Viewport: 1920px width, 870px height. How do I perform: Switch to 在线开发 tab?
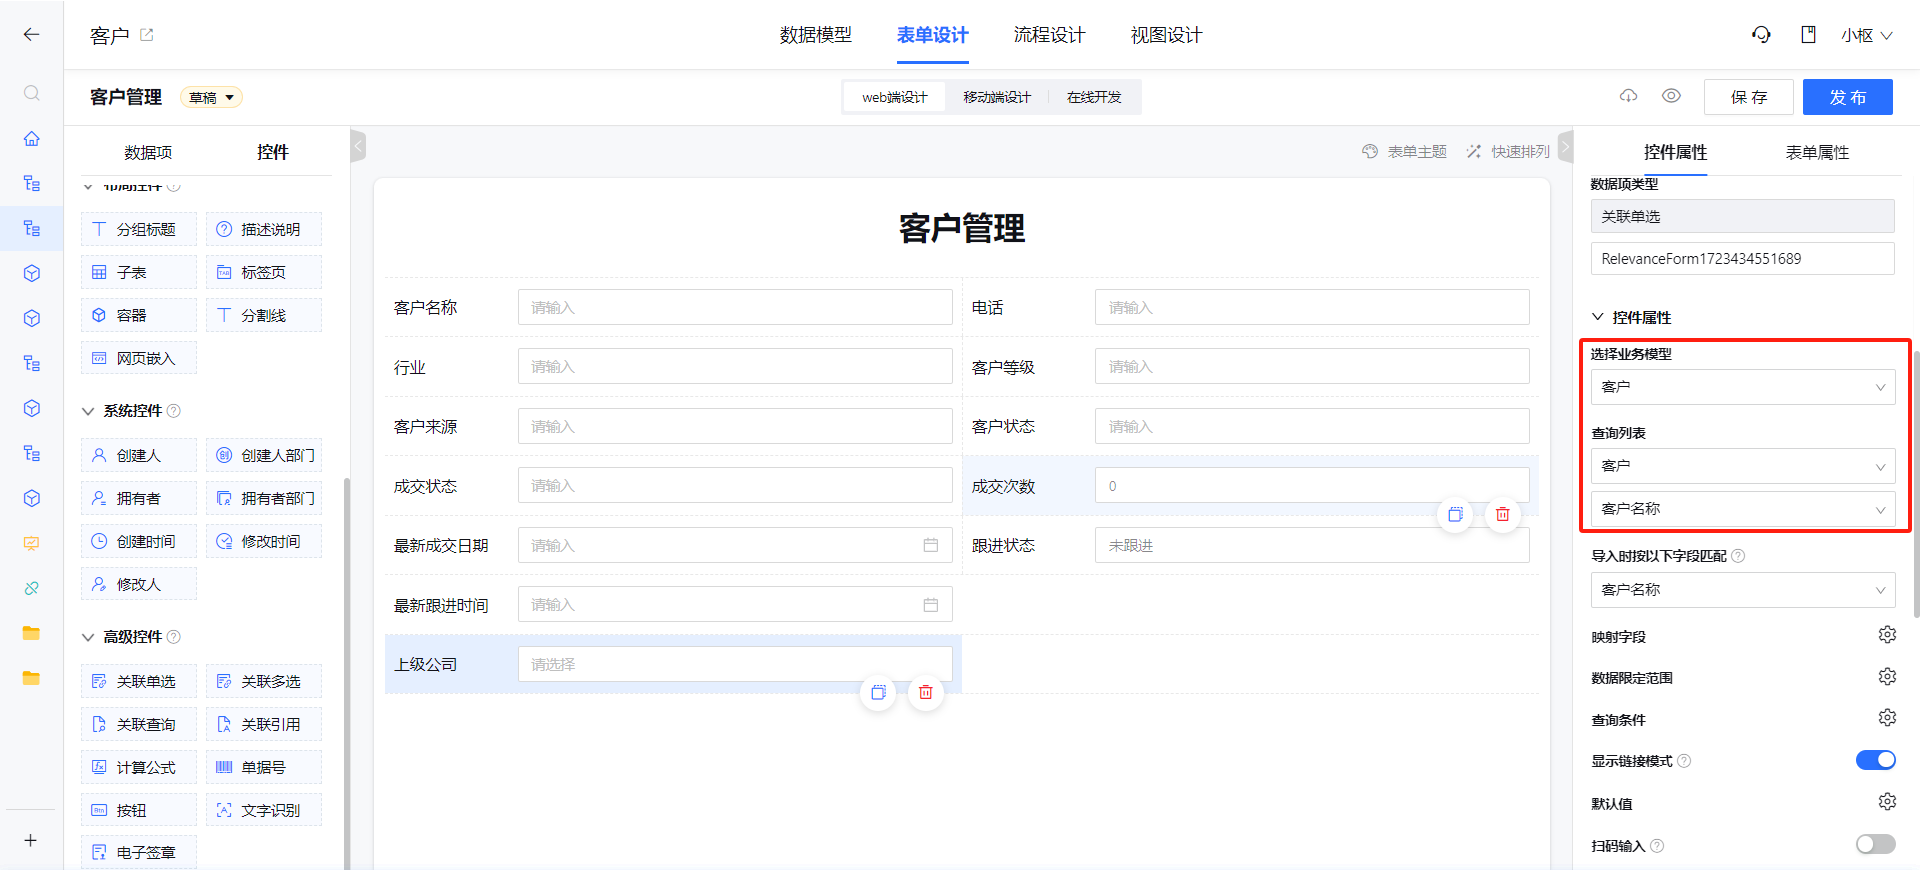point(1094,97)
